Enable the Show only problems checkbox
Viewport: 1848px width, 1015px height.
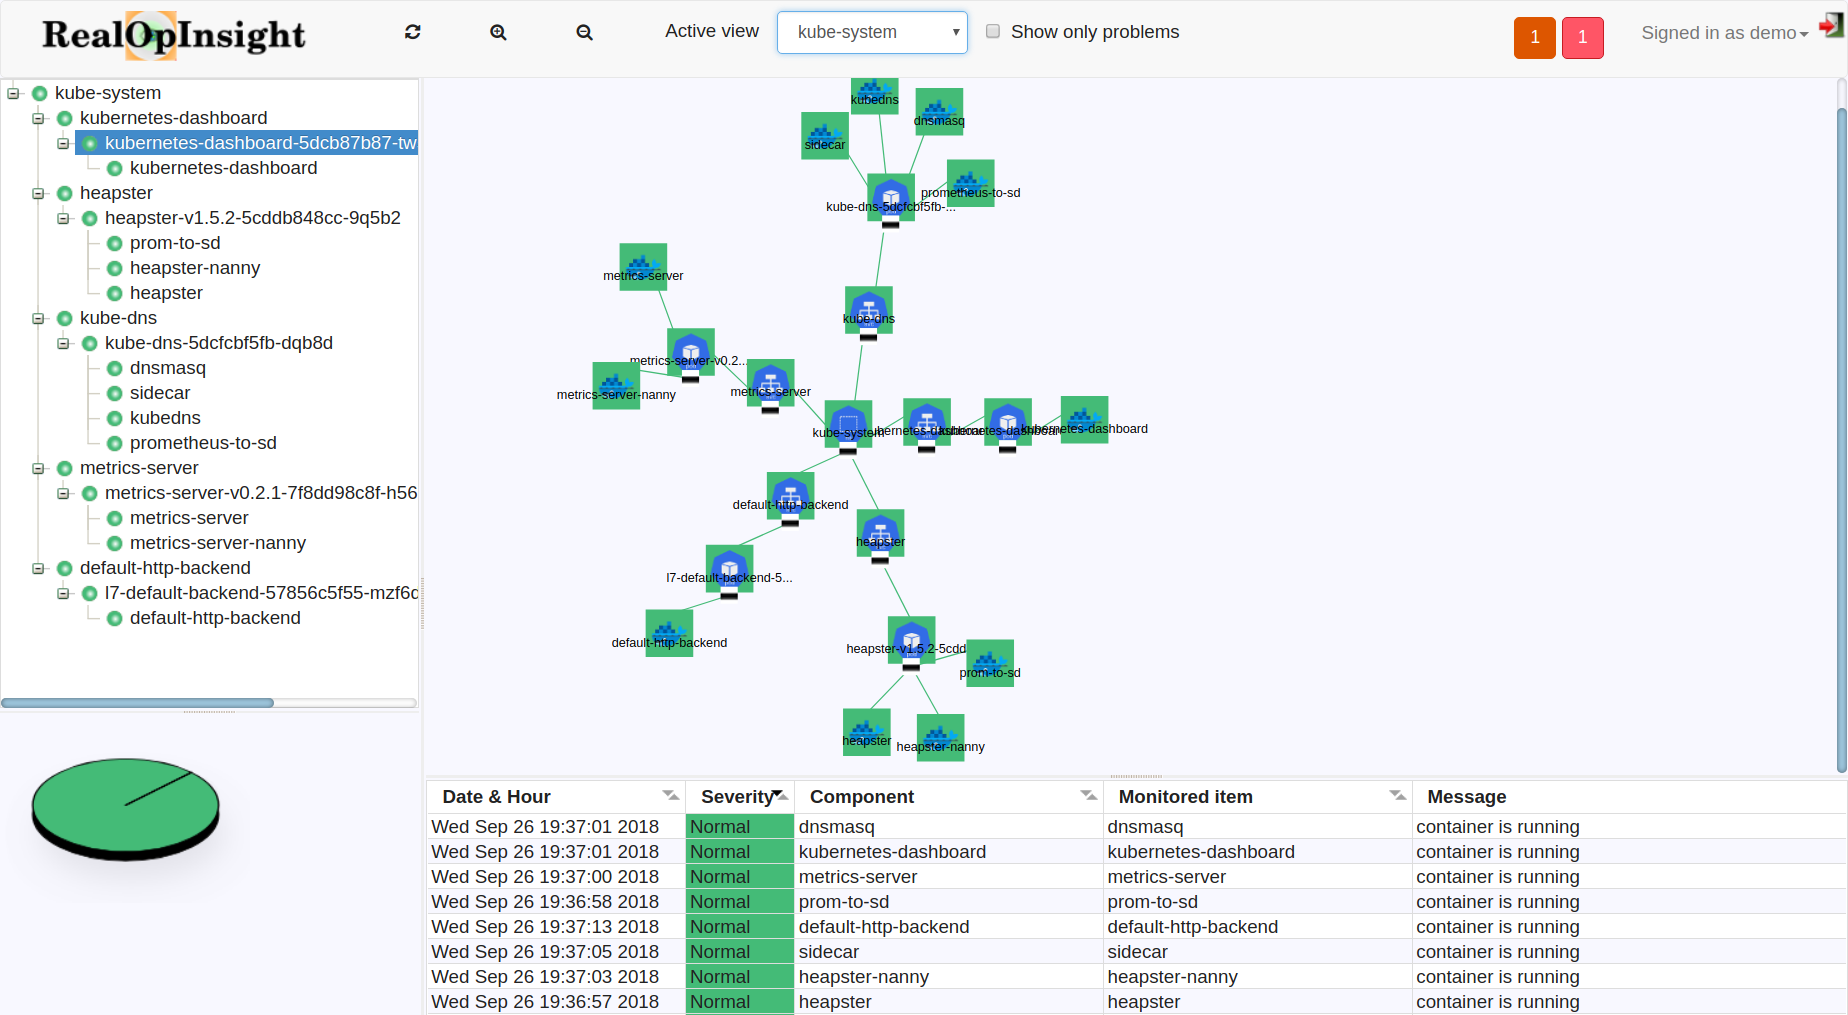[x=993, y=31]
